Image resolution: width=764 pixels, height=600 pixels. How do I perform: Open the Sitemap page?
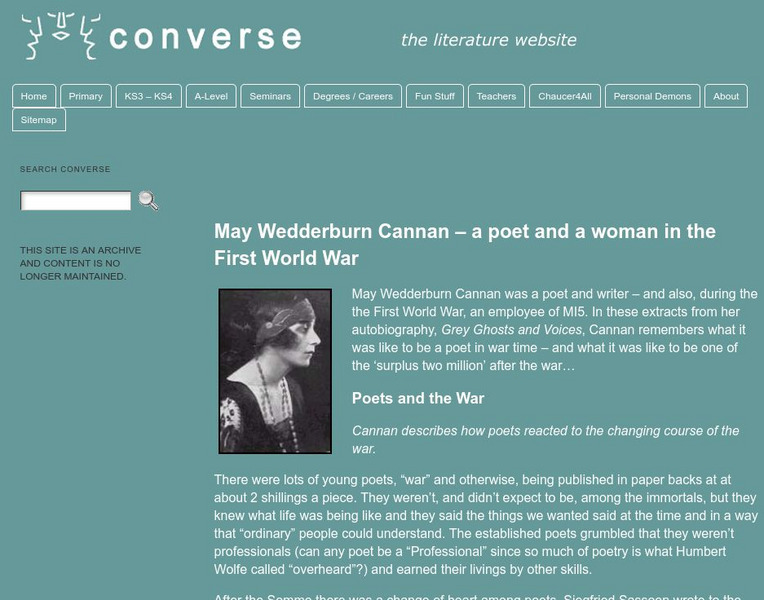39,120
